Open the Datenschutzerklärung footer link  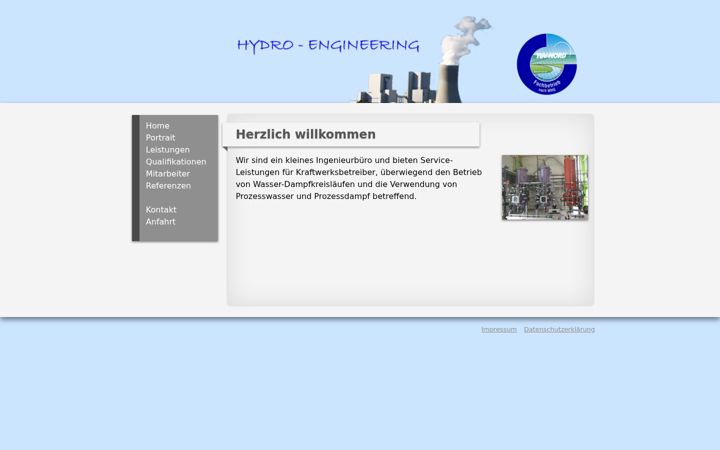[x=559, y=329]
